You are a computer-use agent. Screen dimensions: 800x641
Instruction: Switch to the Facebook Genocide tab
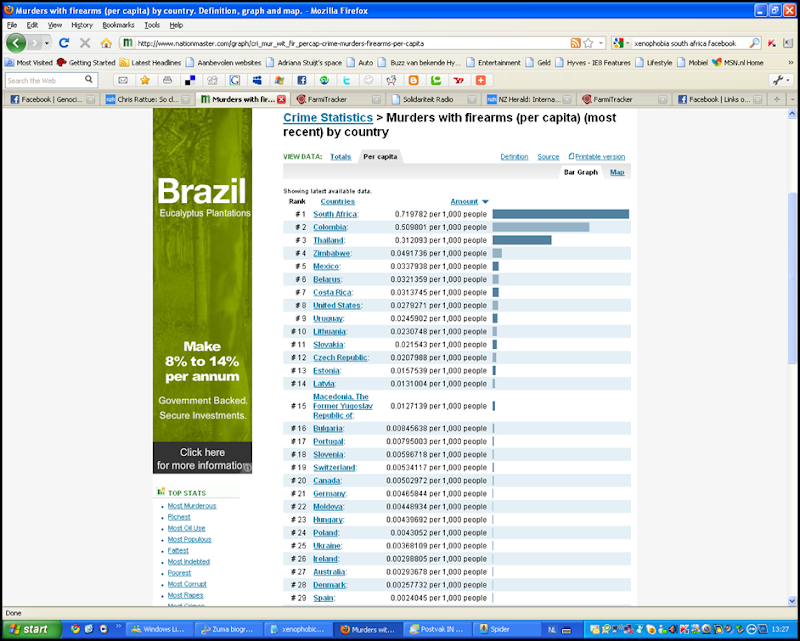52,100
